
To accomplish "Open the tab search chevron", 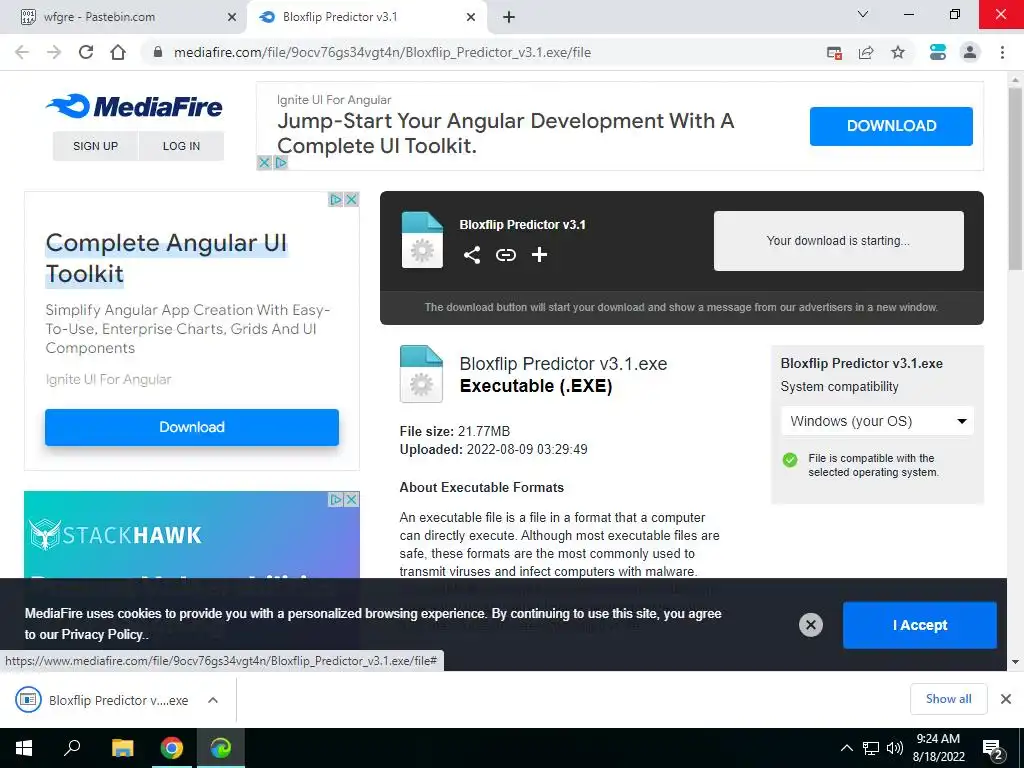I will (863, 14).
